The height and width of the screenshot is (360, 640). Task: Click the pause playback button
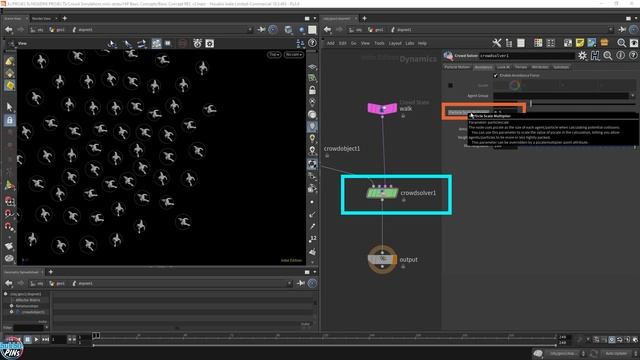click(27, 339)
